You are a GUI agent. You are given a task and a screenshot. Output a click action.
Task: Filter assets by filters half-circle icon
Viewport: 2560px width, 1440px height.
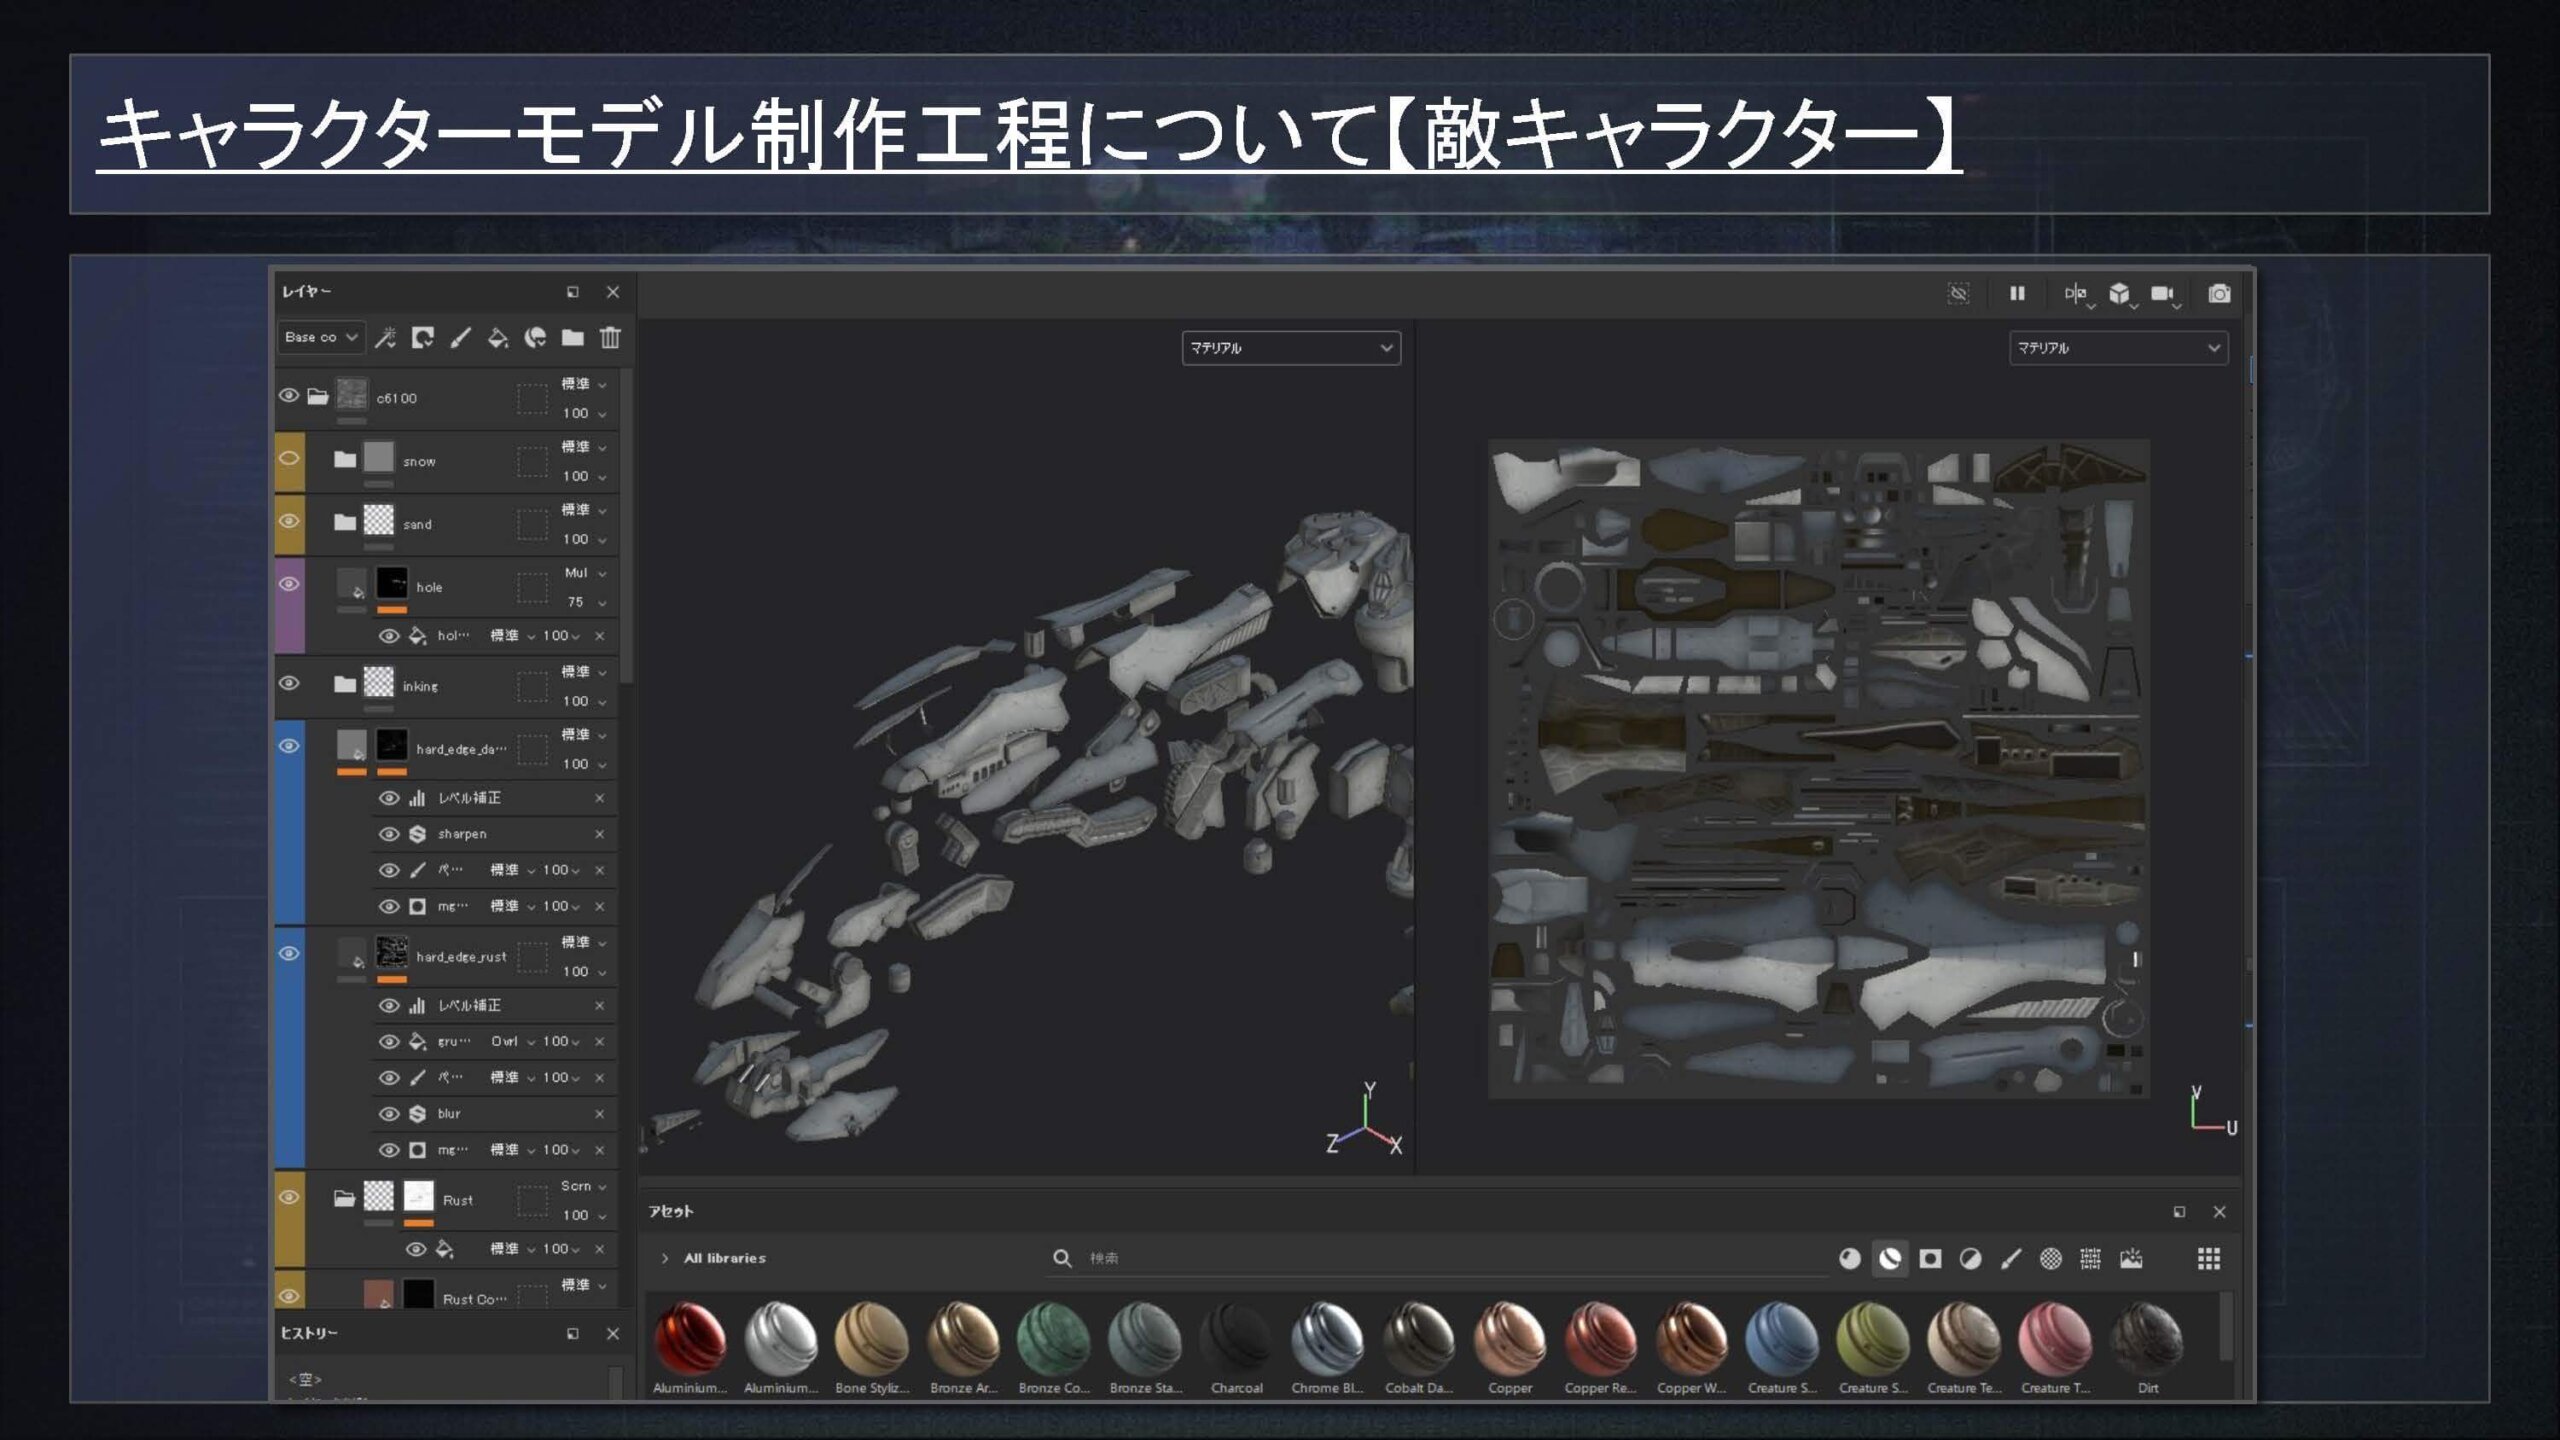point(1970,1259)
